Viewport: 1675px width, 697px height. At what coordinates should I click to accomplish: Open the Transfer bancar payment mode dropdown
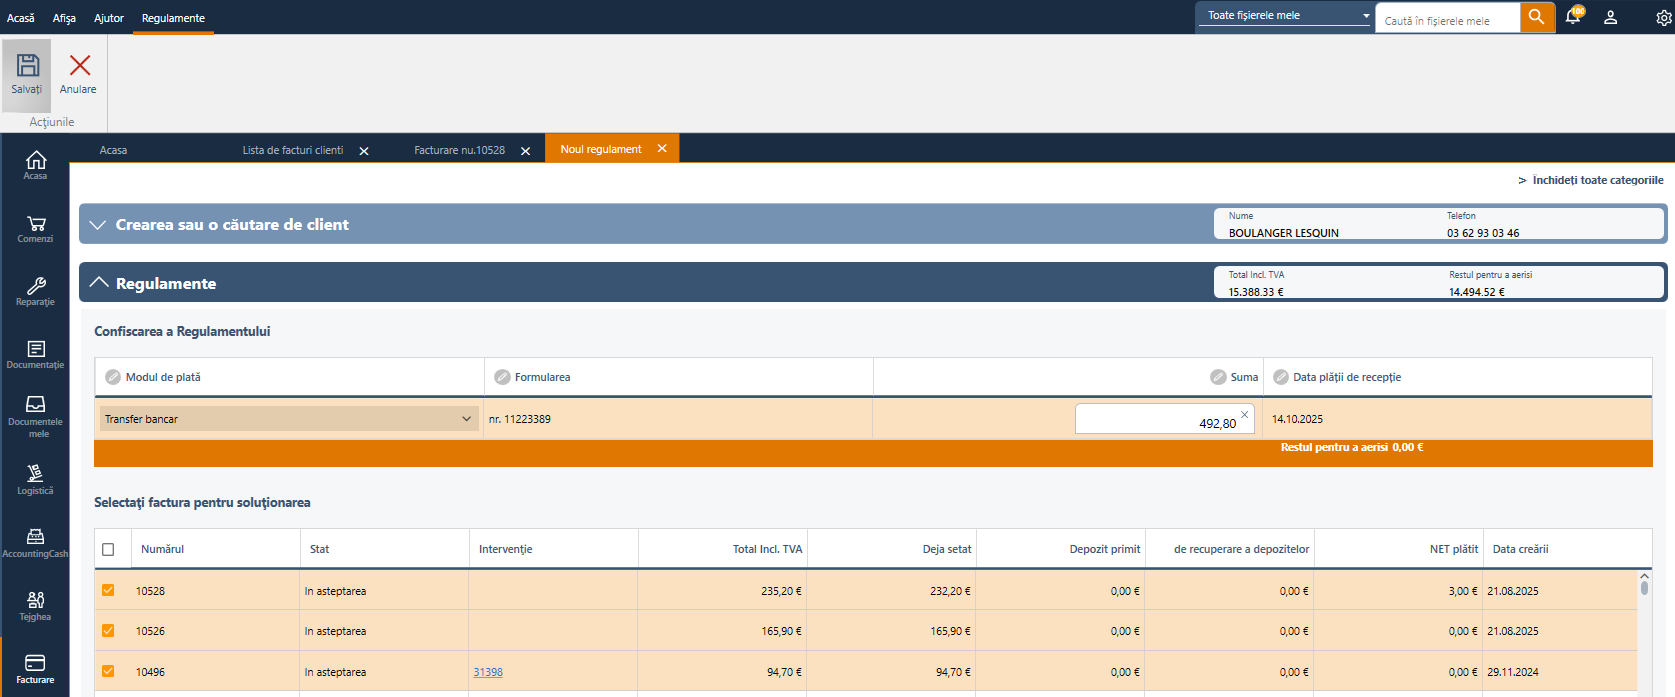pyautogui.click(x=288, y=419)
